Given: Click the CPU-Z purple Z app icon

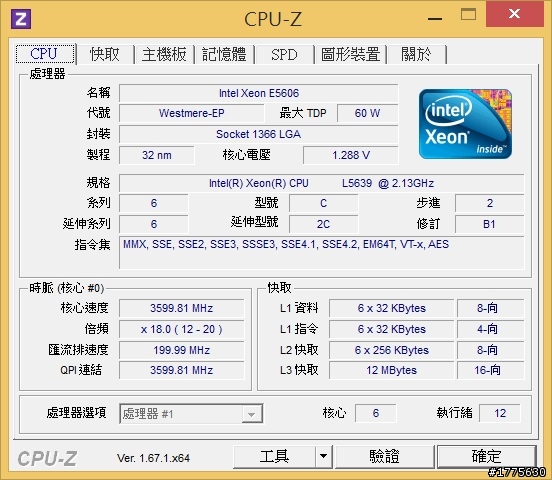Looking at the screenshot, I should (21, 19).
